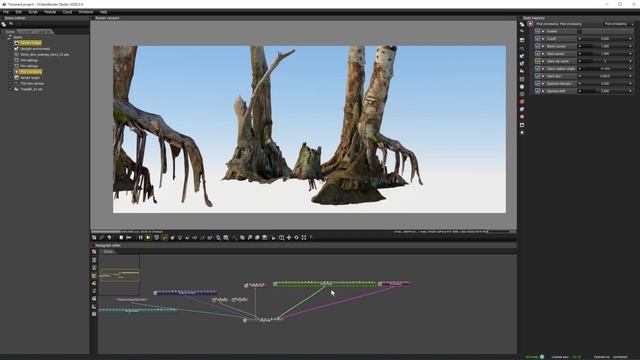
Task: Click the first icon in Scene outliner toolbar
Action: pos(4,24)
